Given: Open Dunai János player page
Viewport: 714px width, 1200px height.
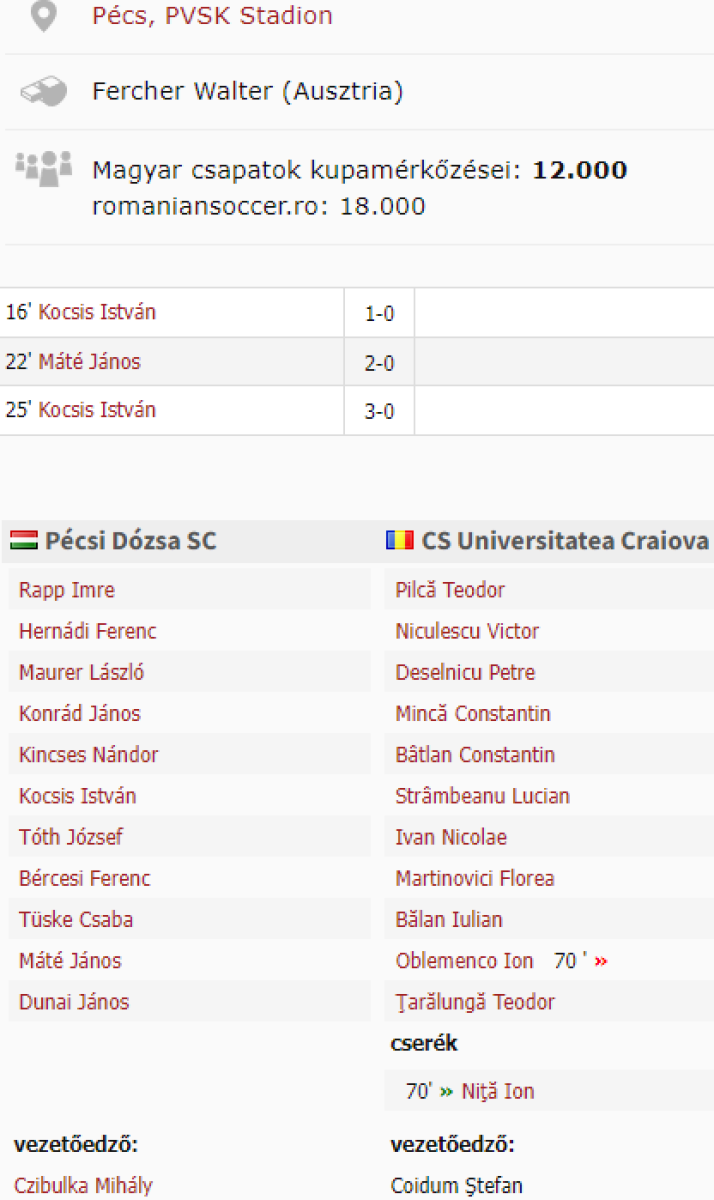Looking at the screenshot, I should (x=74, y=1002).
